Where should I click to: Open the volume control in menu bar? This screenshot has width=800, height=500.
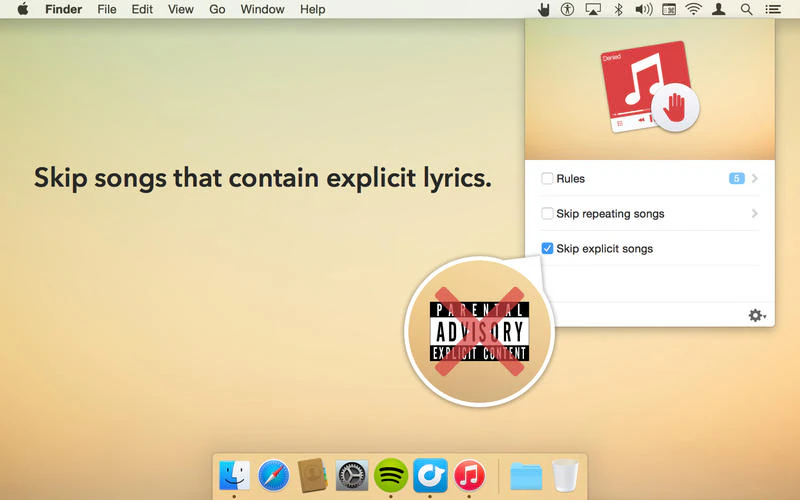point(644,9)
